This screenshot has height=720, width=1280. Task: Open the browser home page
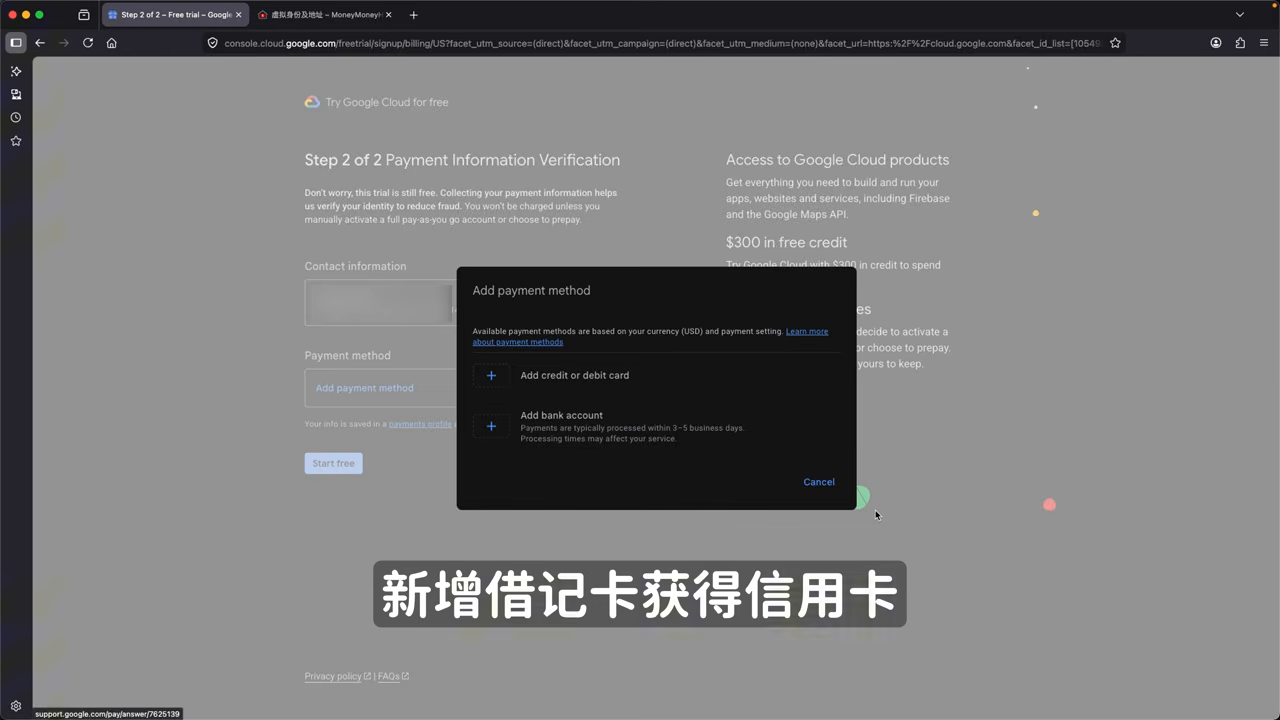coord(112,43)
